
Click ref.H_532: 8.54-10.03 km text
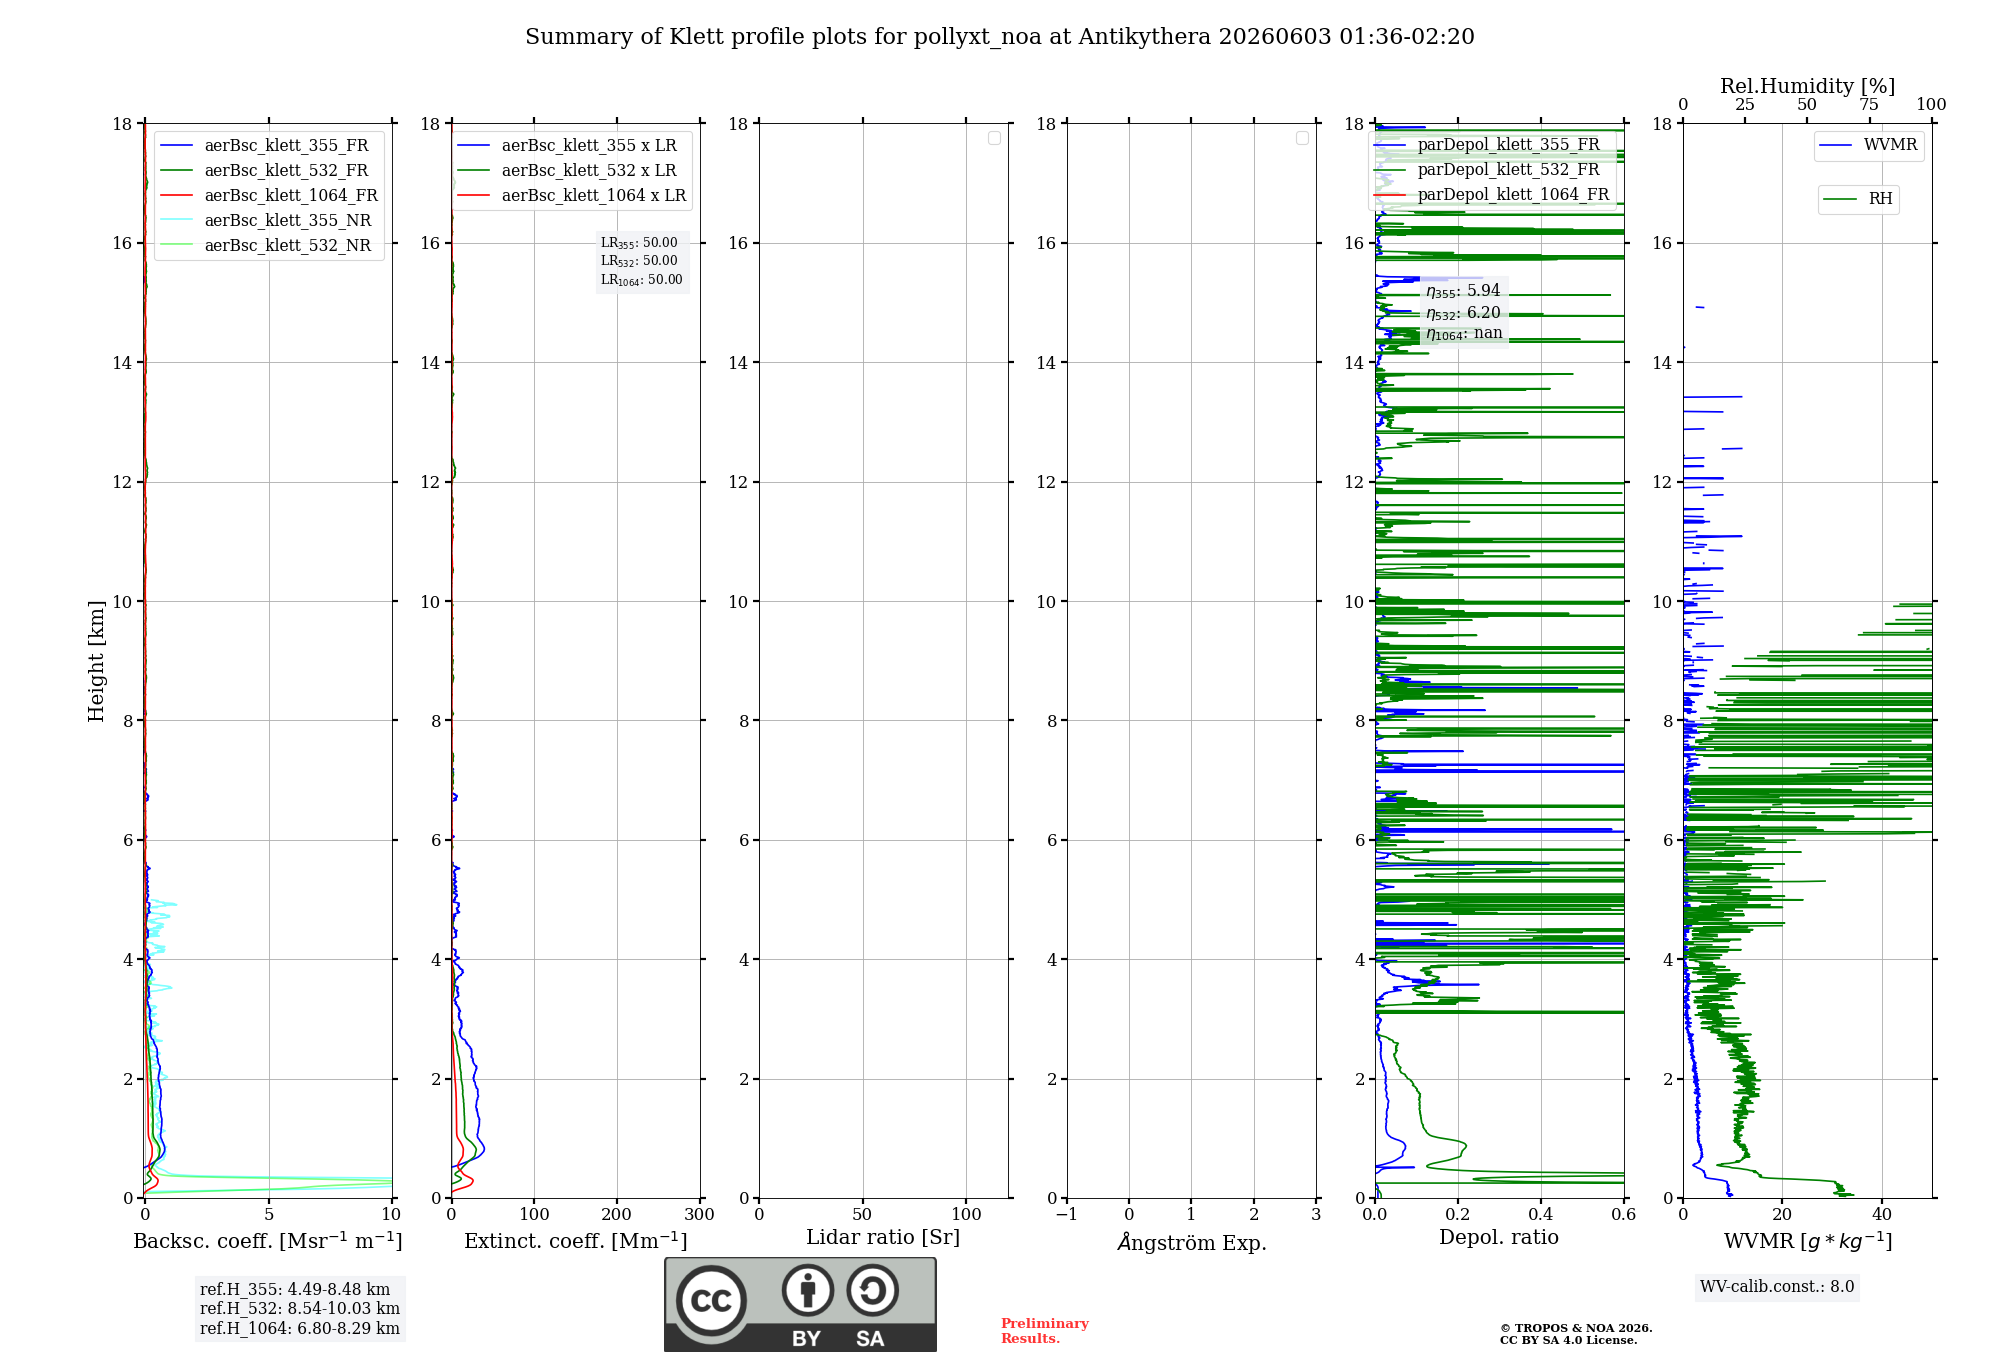tap(300, 1309)
